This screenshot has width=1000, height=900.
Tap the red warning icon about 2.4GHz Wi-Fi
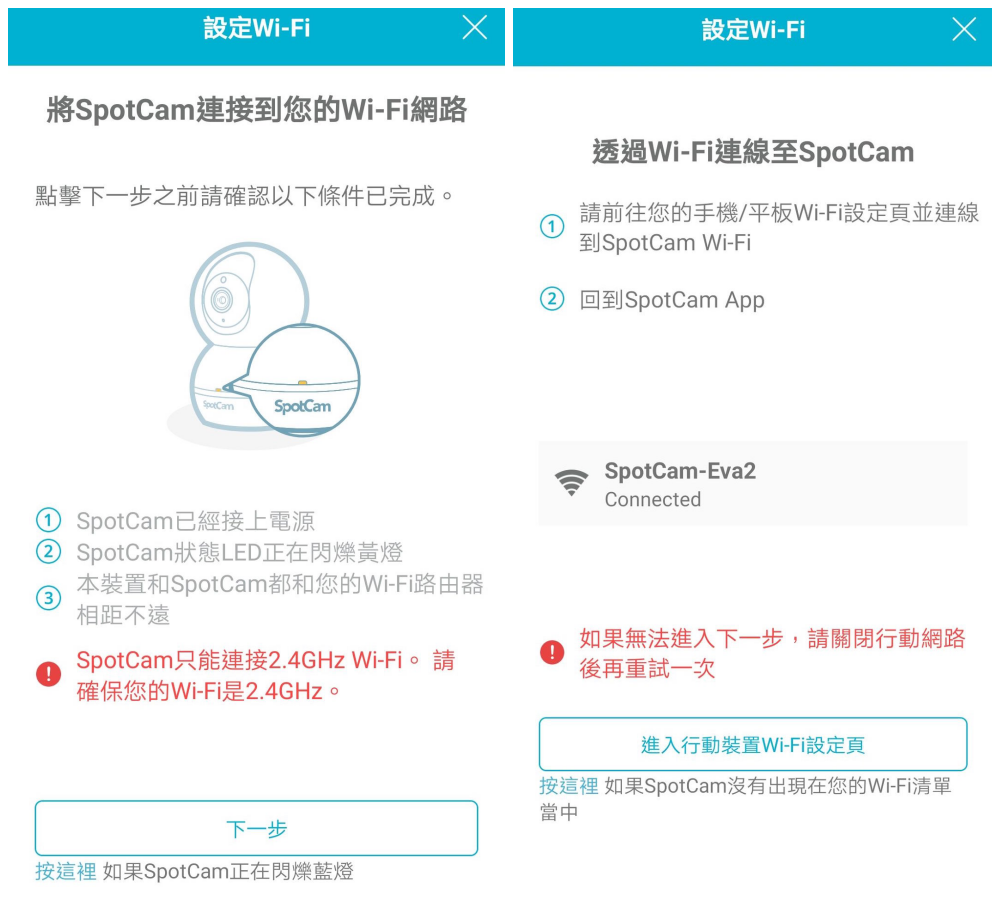(48, 674)
